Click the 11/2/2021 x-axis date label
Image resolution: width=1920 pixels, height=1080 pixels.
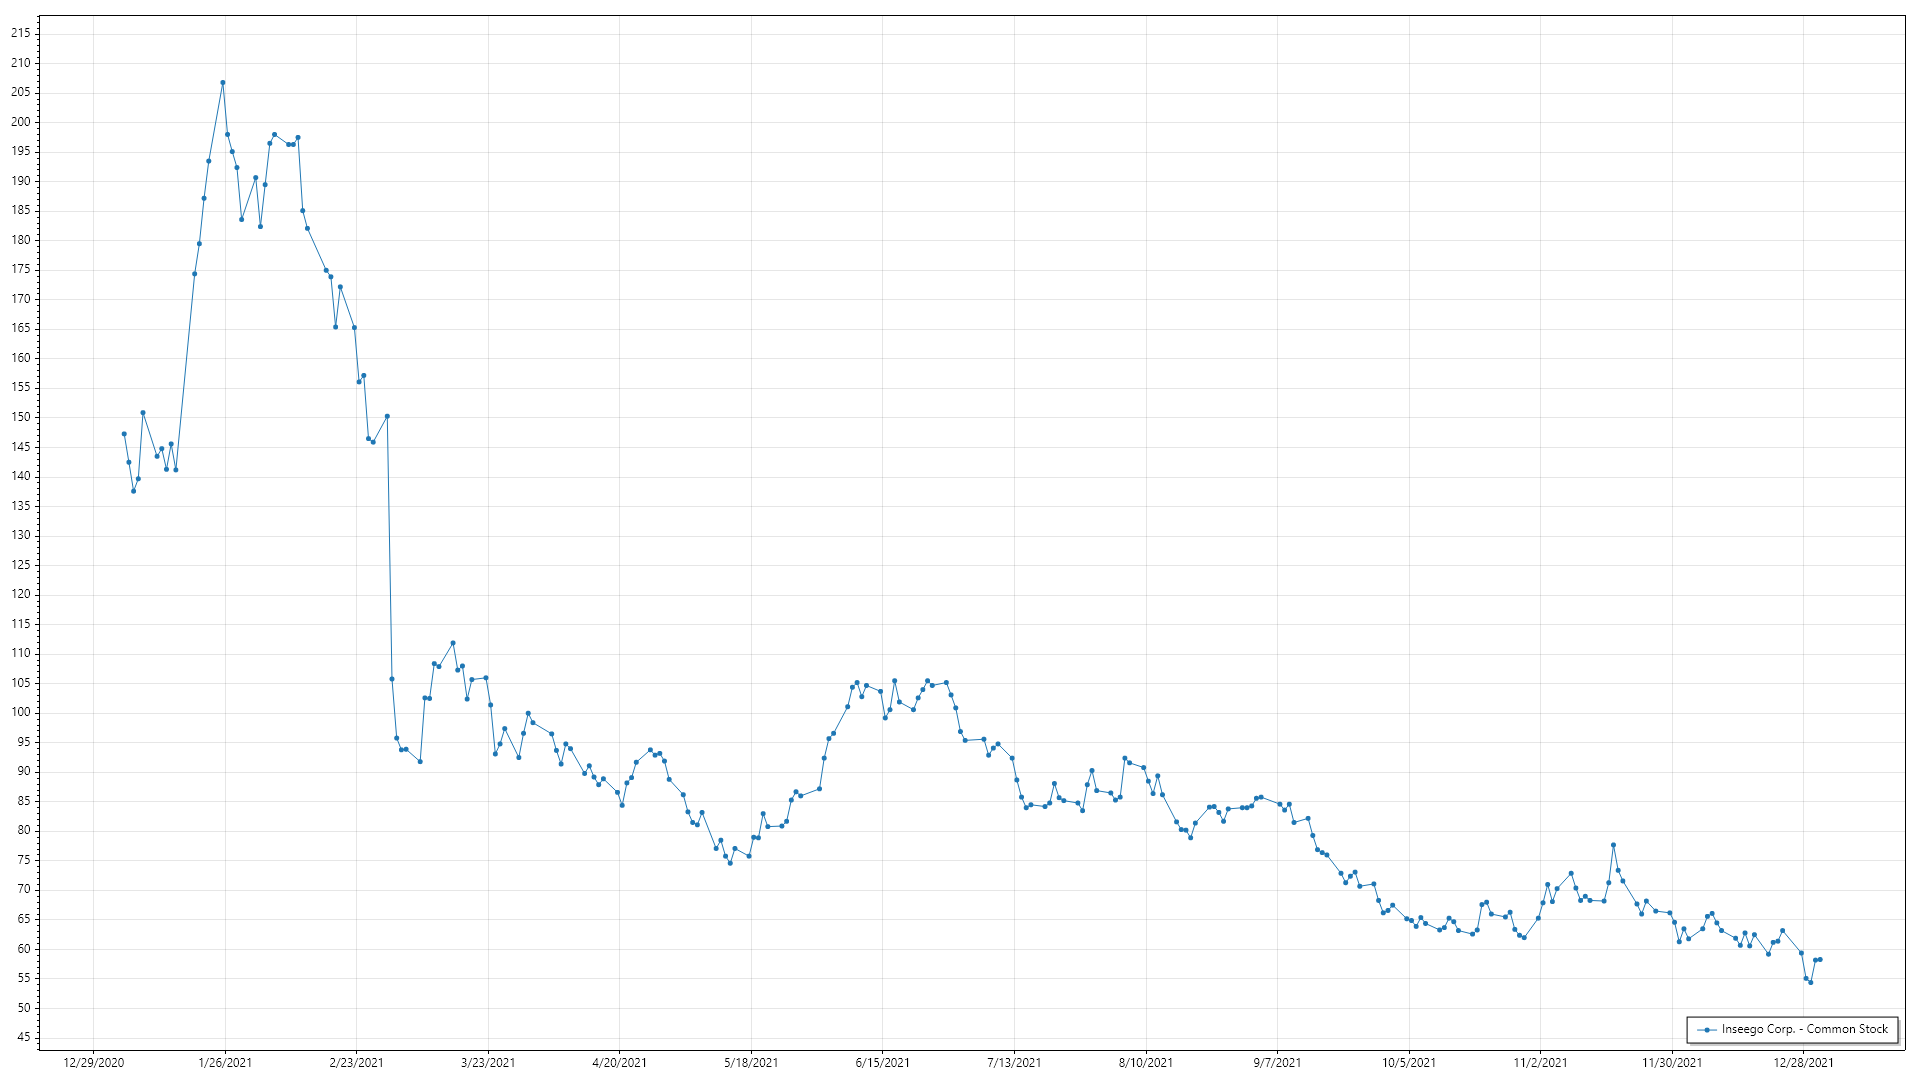point(1540,1062)
